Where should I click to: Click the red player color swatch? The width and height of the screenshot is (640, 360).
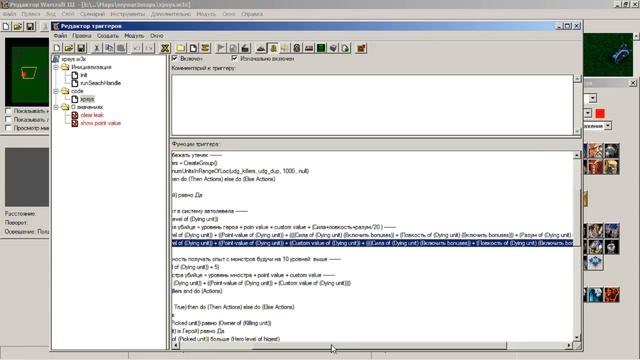pos(600,113)
